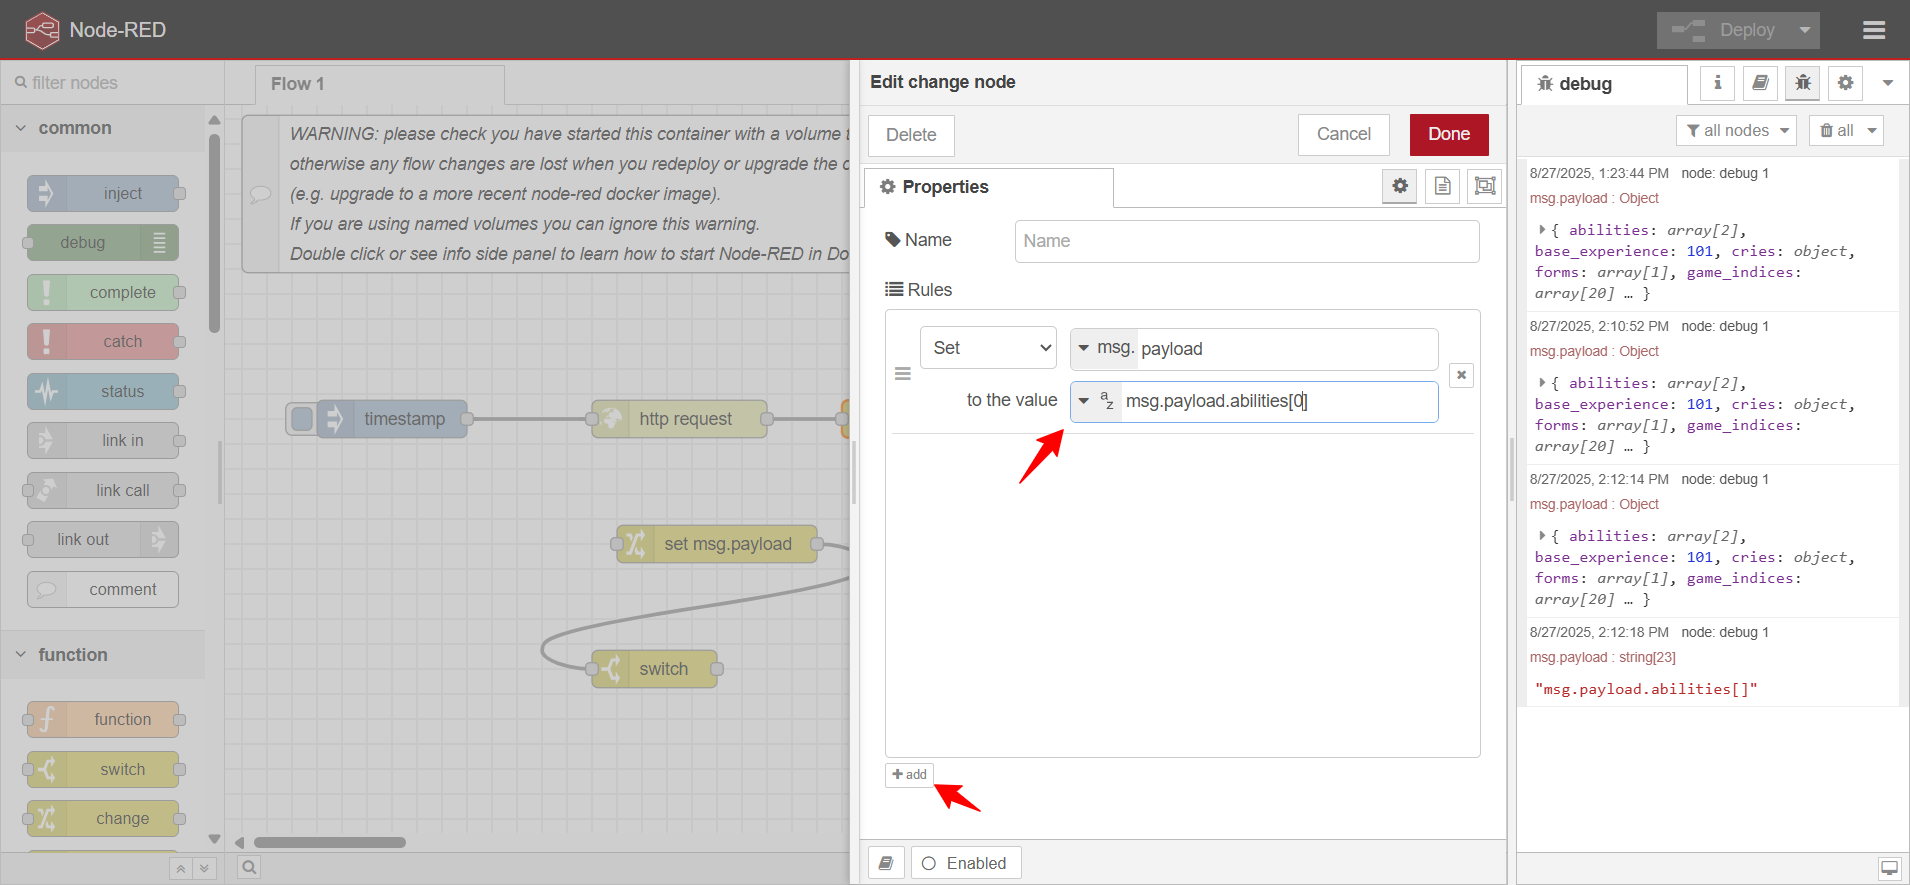Open the configuration nodes gear tab
The height and width of the screenshot is (885, 1910).
point(1845,83)
